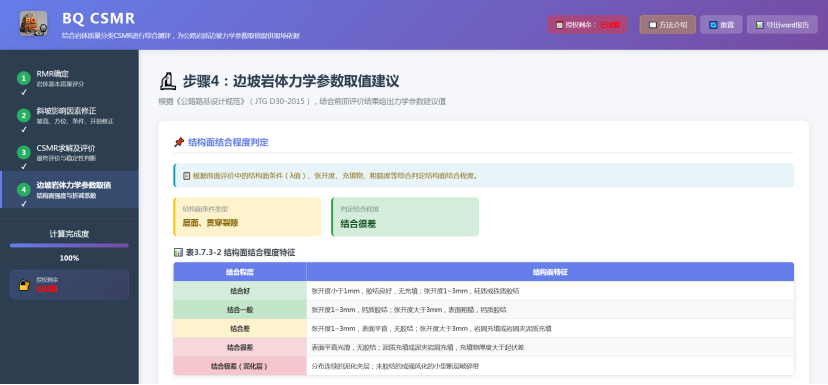Screen dimensions: 828x385
Task: Click the 结合极差（泥化层） table cell
Action: pyautogui.click(x=240, y=366)
